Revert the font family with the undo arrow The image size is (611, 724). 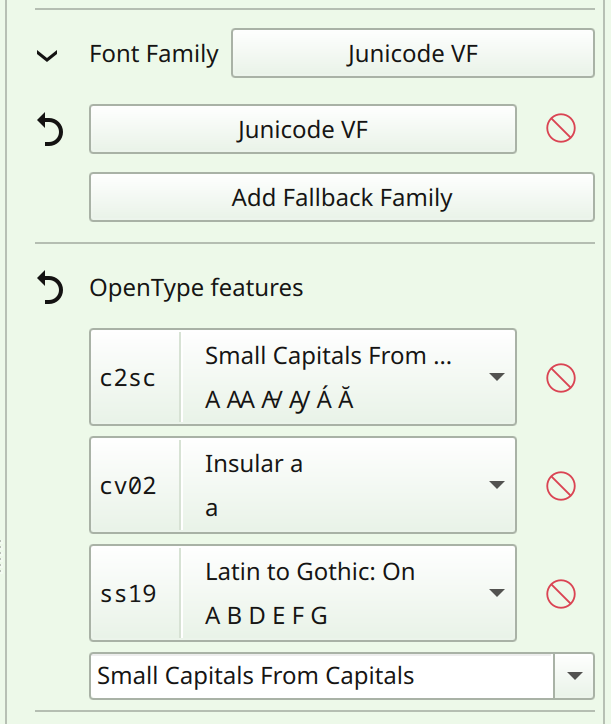[49, 130]
